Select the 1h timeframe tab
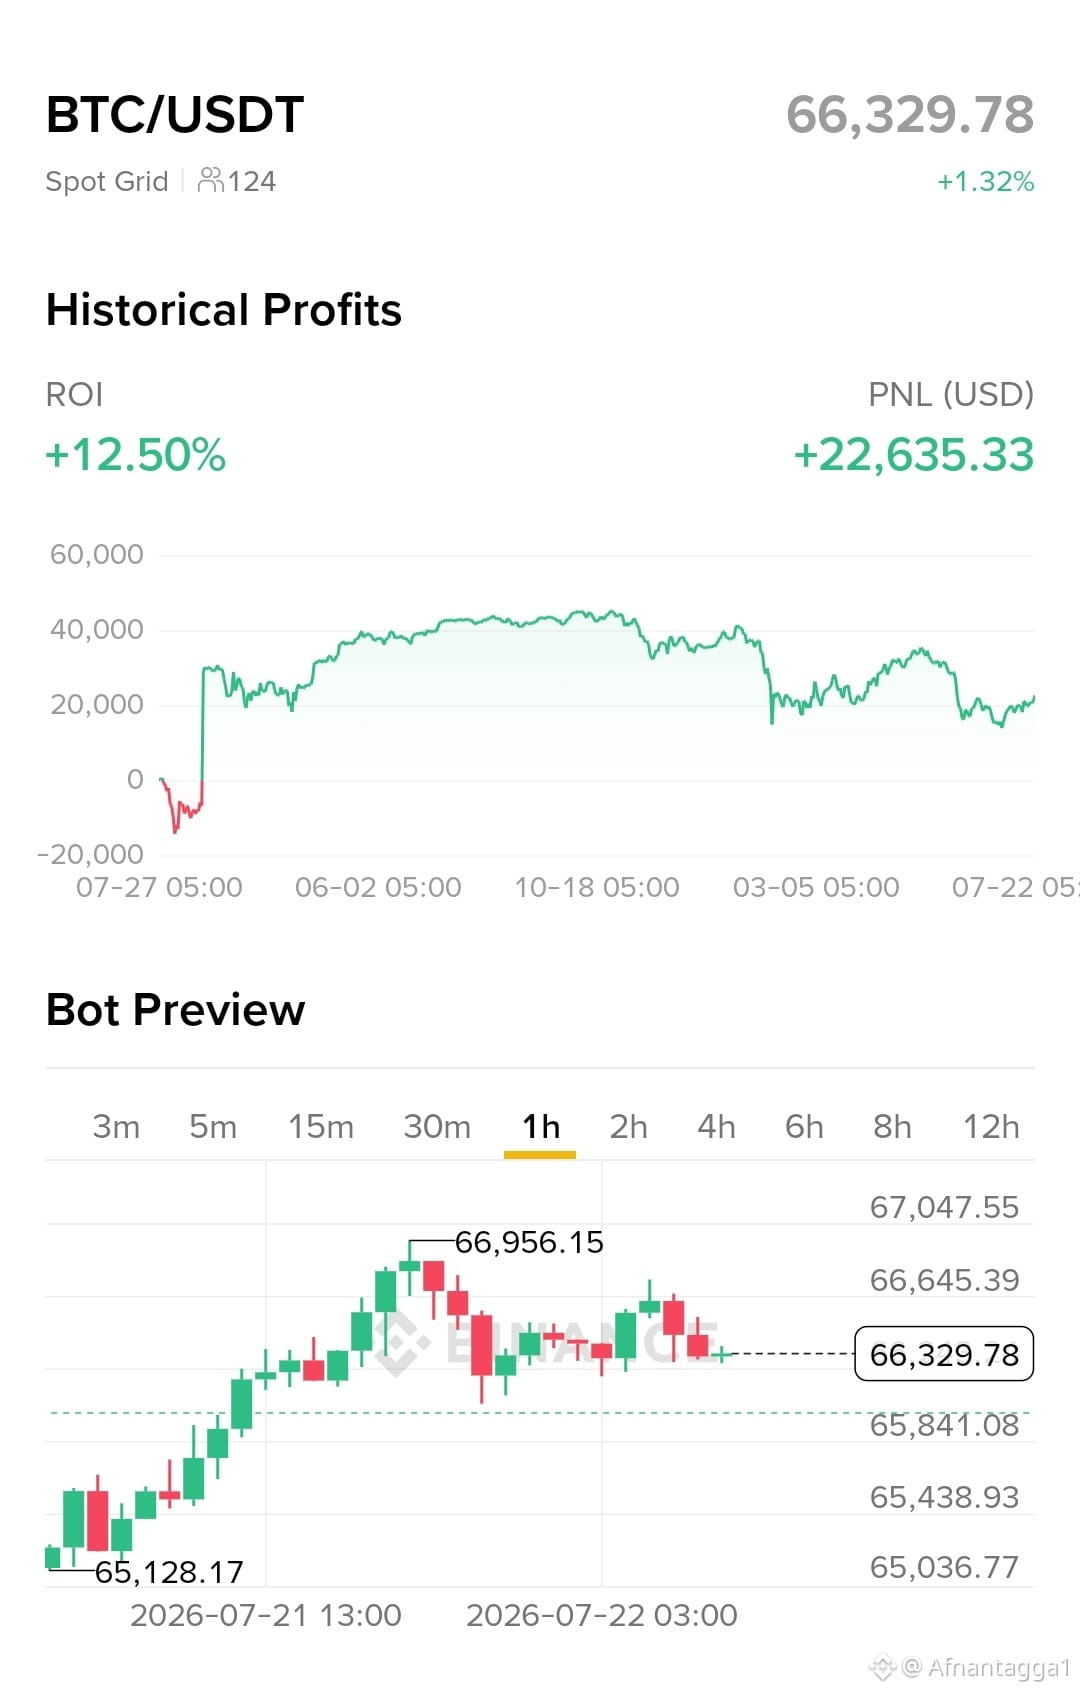The height and width of the screenshot is (1692, 1080). pos(541,1126)
